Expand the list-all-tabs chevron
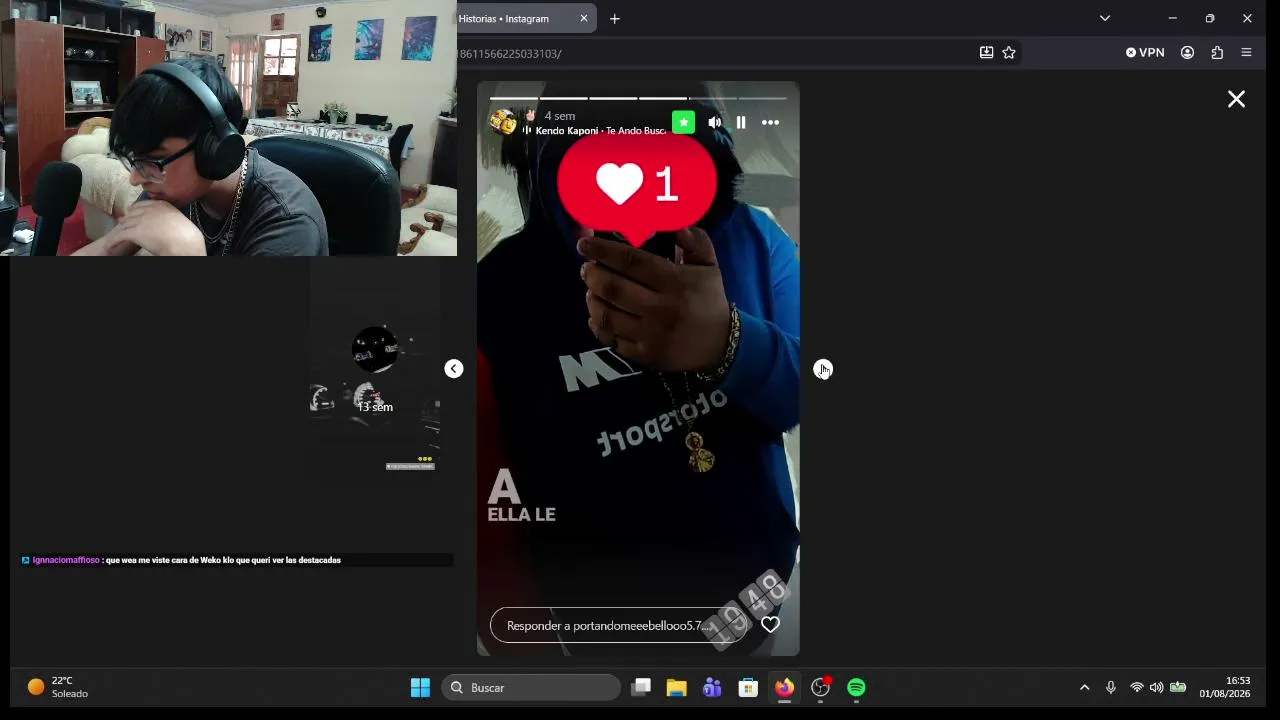Screen dimensions: 1280x720 [1105, 18]
